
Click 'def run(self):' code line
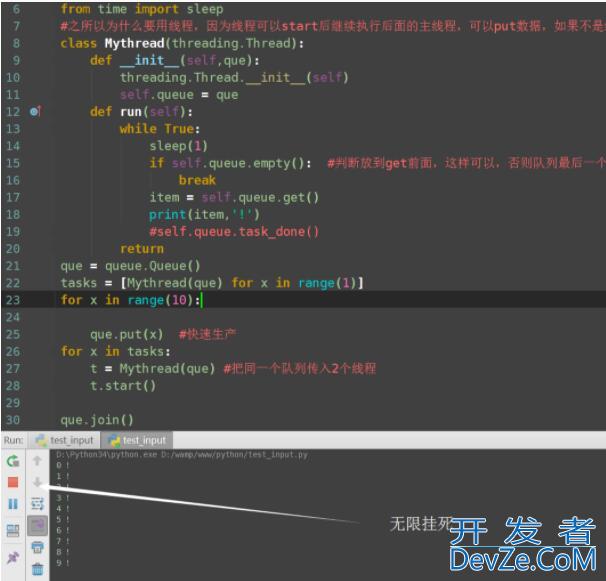click(x=141, y=112)
